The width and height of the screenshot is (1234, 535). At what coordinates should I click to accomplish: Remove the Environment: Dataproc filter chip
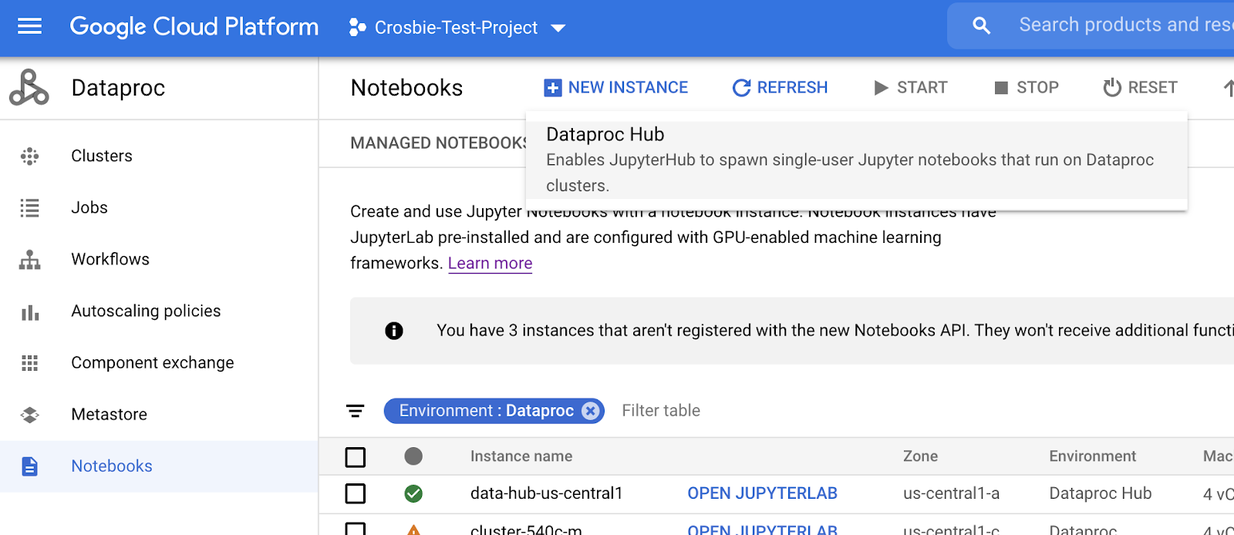click(x=590, y=411)
